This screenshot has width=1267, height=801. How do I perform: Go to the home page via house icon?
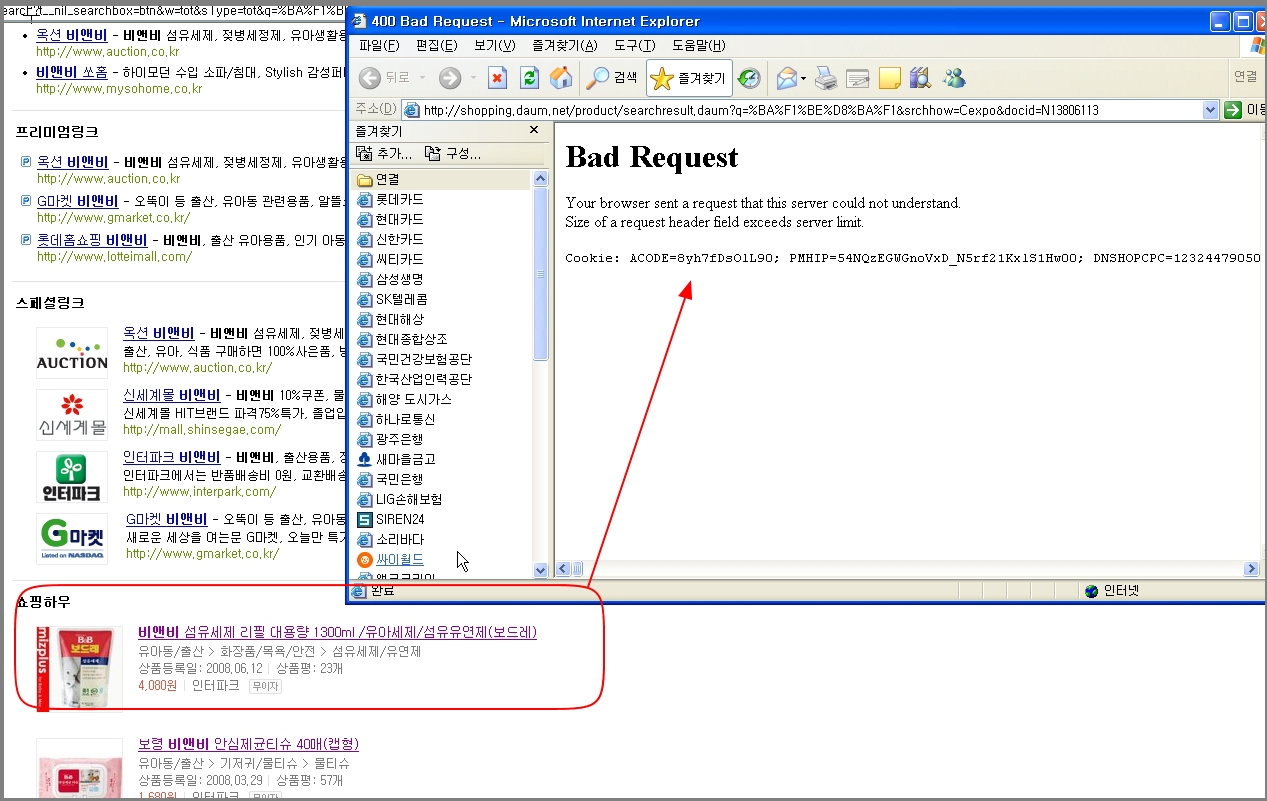[561, 78]
